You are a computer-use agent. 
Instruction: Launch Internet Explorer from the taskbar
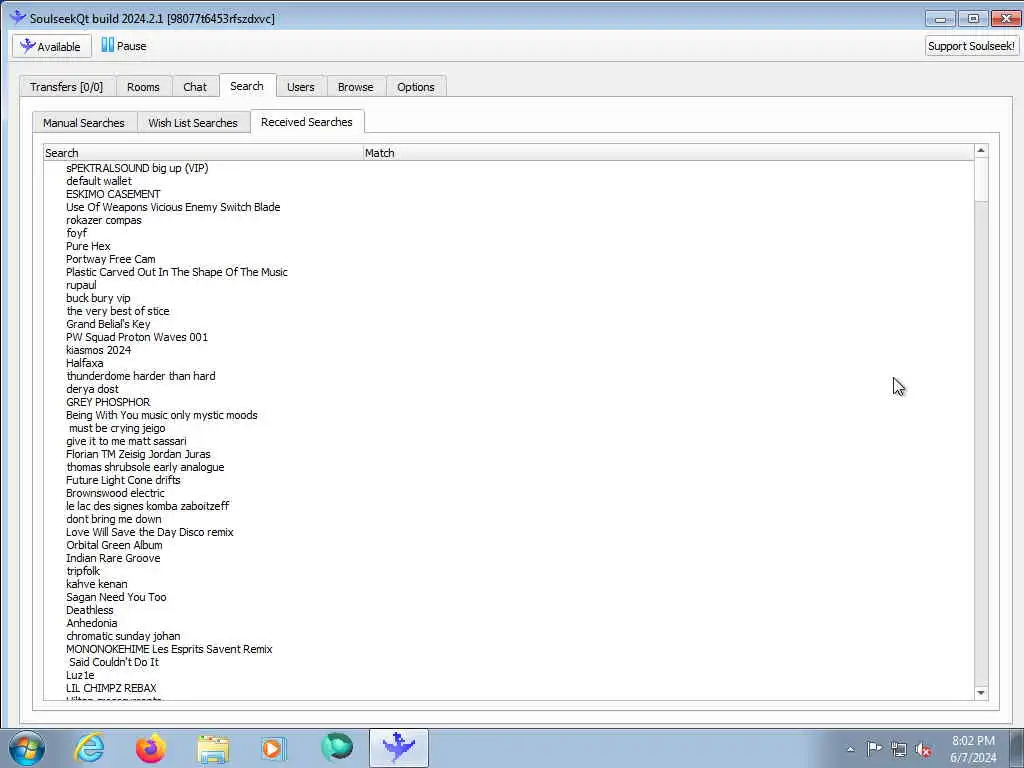tap(89, 748)
